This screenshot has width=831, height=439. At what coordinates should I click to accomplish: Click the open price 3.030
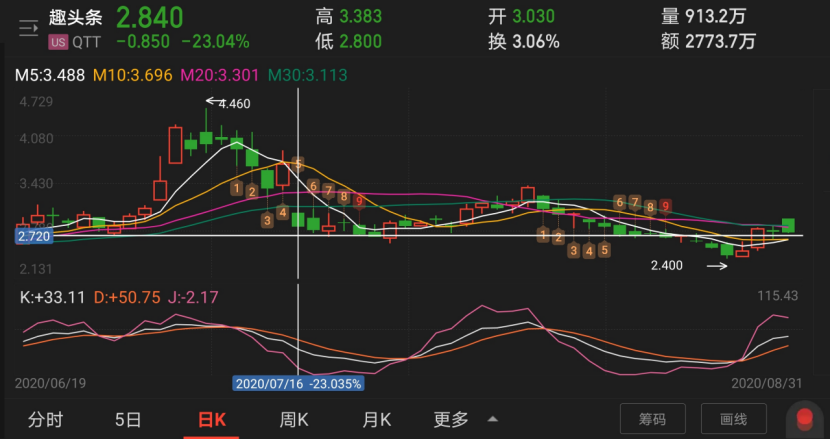pos(533,16)
